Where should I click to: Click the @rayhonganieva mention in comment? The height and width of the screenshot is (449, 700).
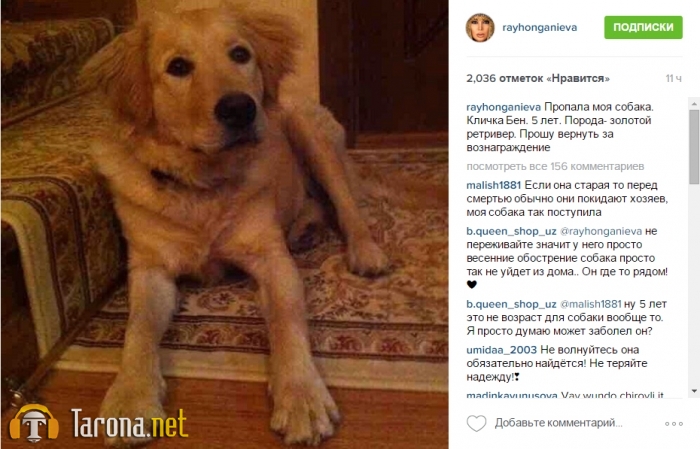pyautogui.click(x=601, y=231)
